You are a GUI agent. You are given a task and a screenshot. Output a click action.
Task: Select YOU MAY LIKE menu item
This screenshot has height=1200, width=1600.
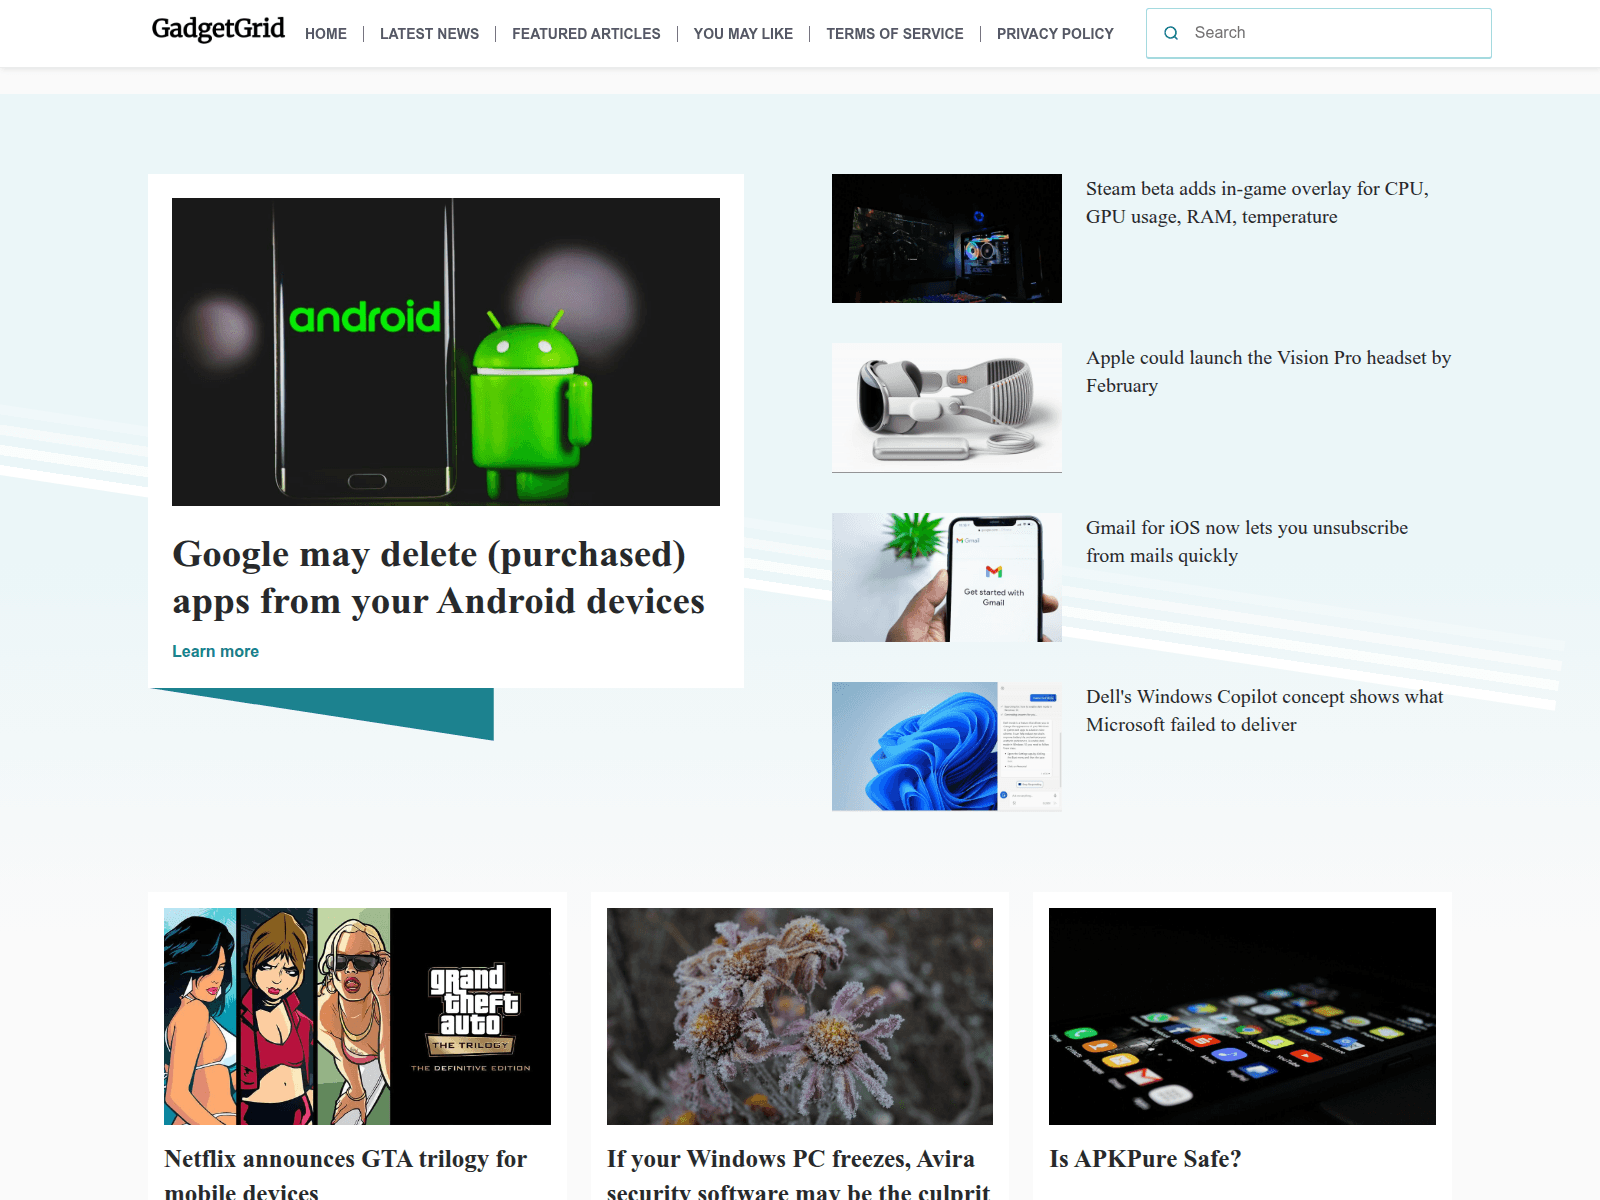(743, 34)
